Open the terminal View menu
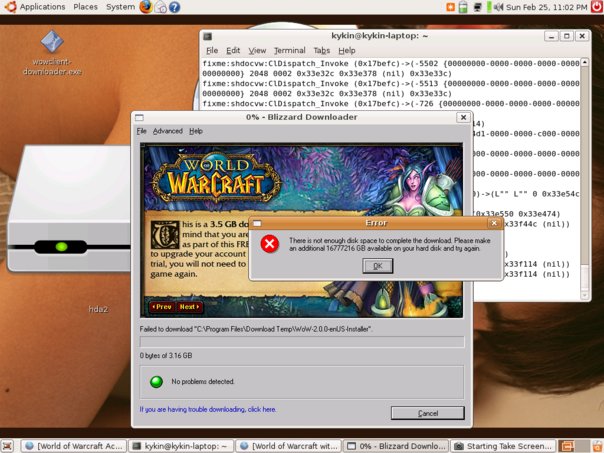 coord(257,50)
